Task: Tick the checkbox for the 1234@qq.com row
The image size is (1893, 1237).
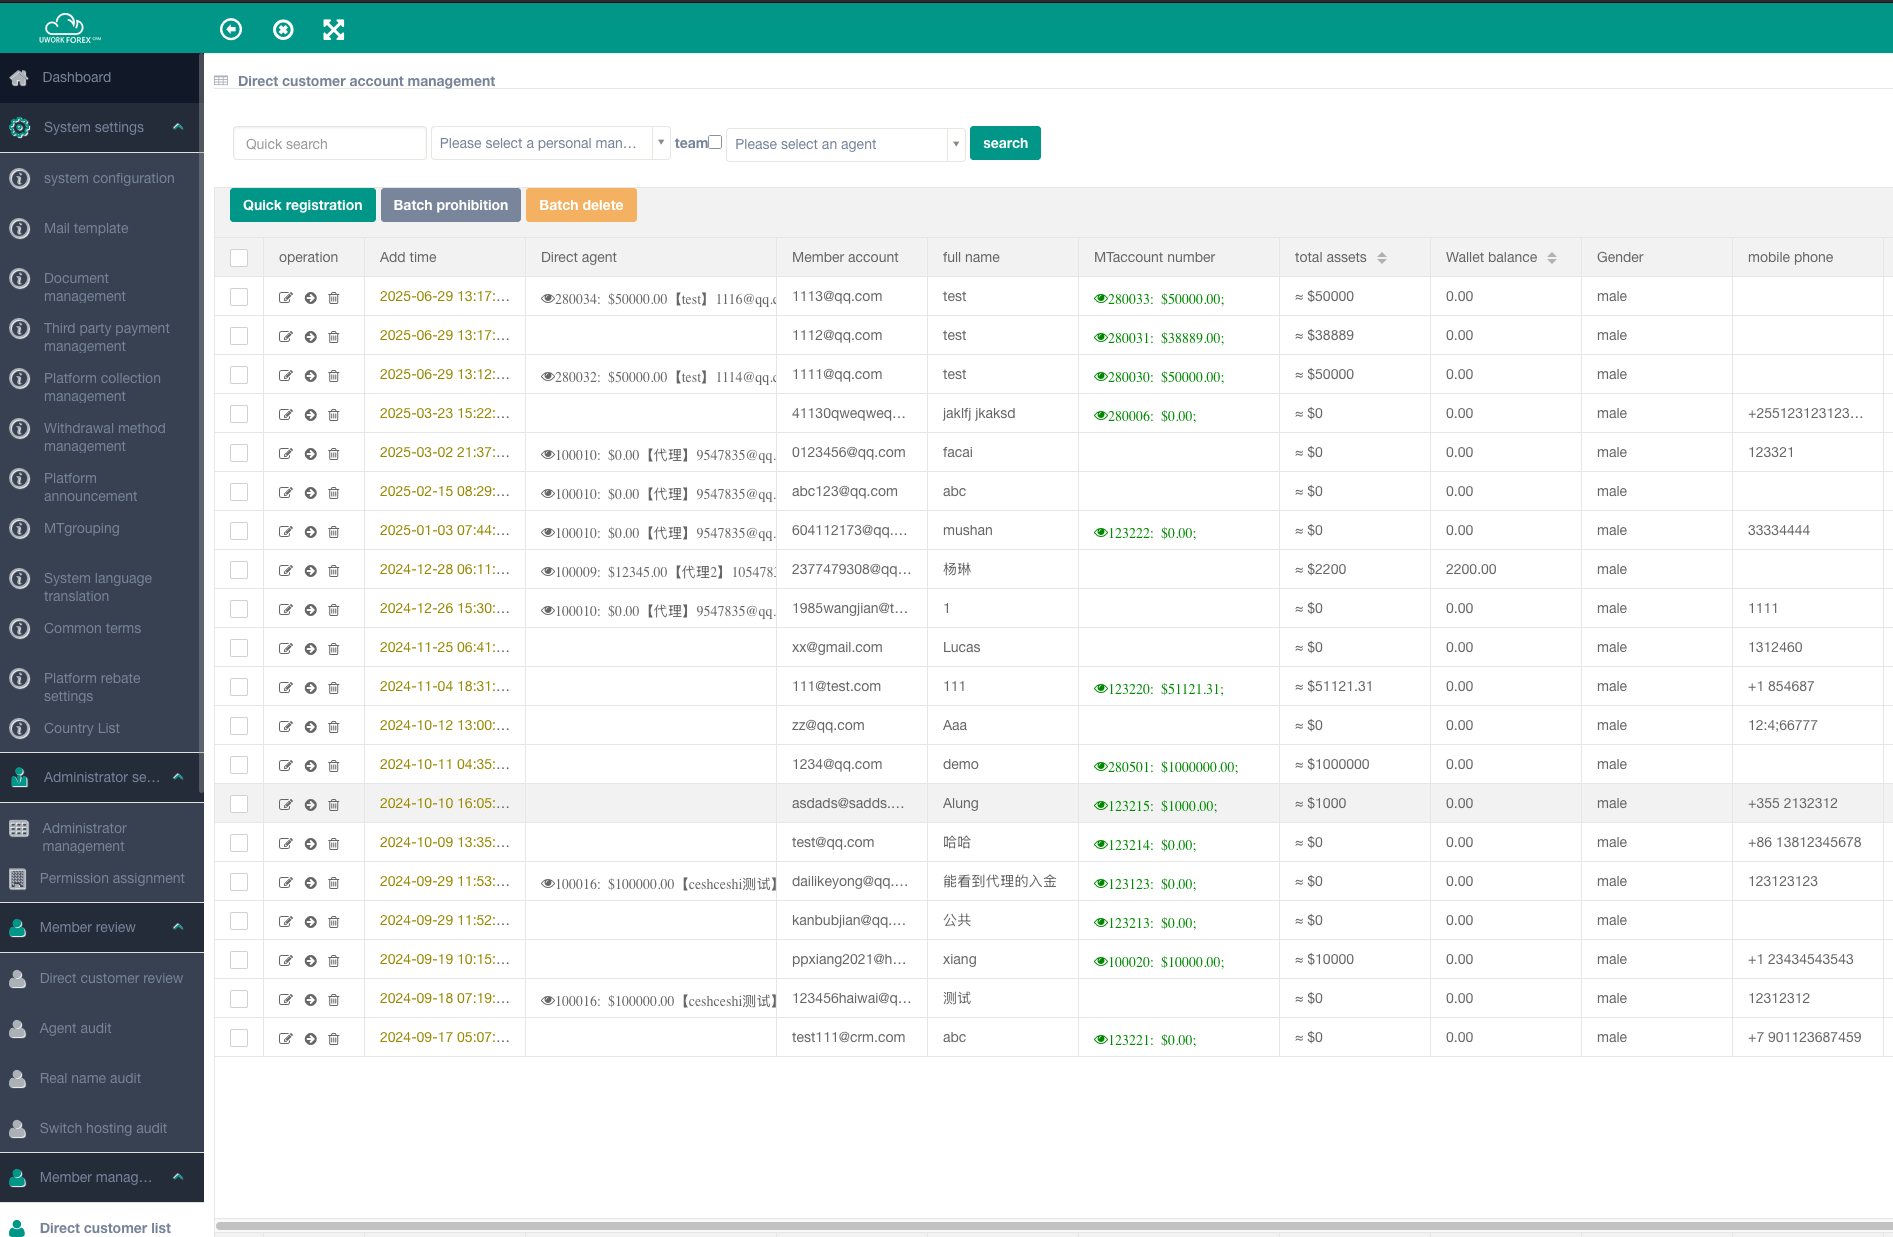Action: (239, 765)
